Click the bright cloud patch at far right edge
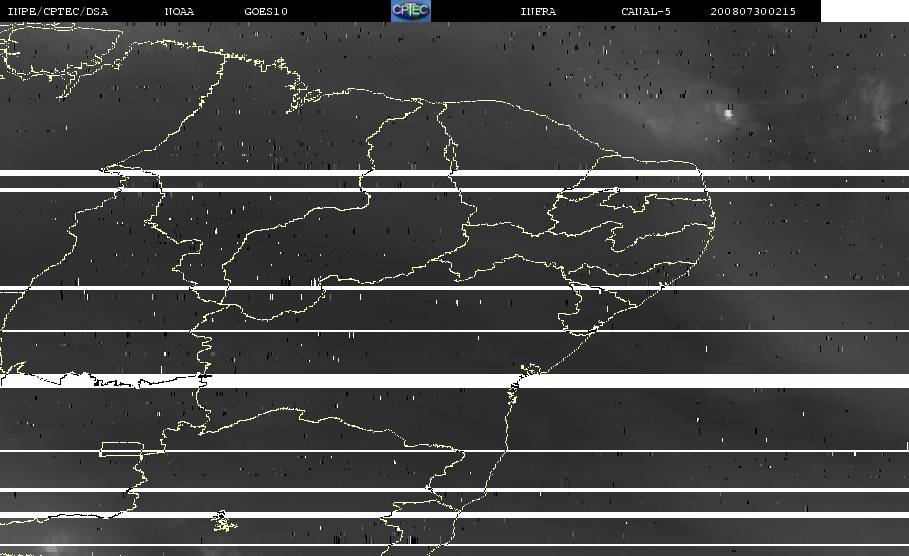Viewport: 909px width, 556px height. (x=880, y=100)
